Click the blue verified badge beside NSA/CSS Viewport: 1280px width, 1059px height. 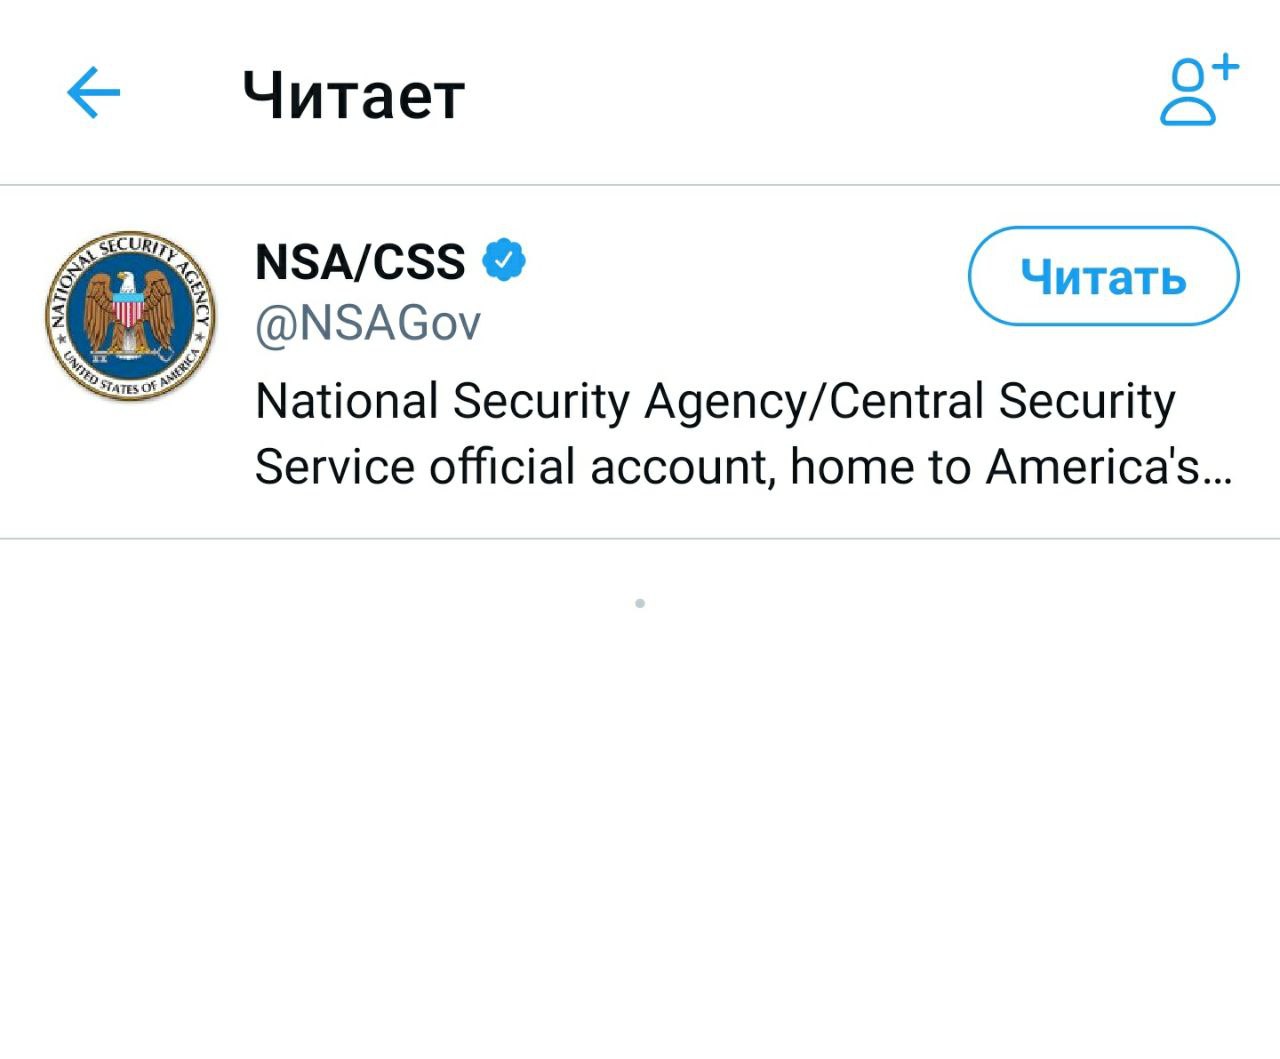coord(504,260)
